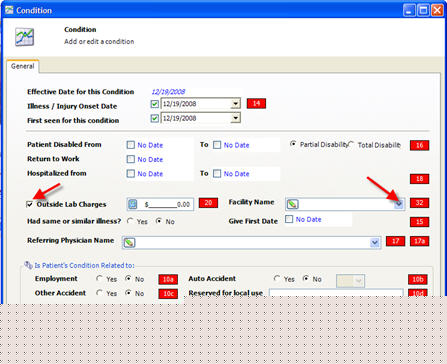Click red box marker 10a

[168, 279]
